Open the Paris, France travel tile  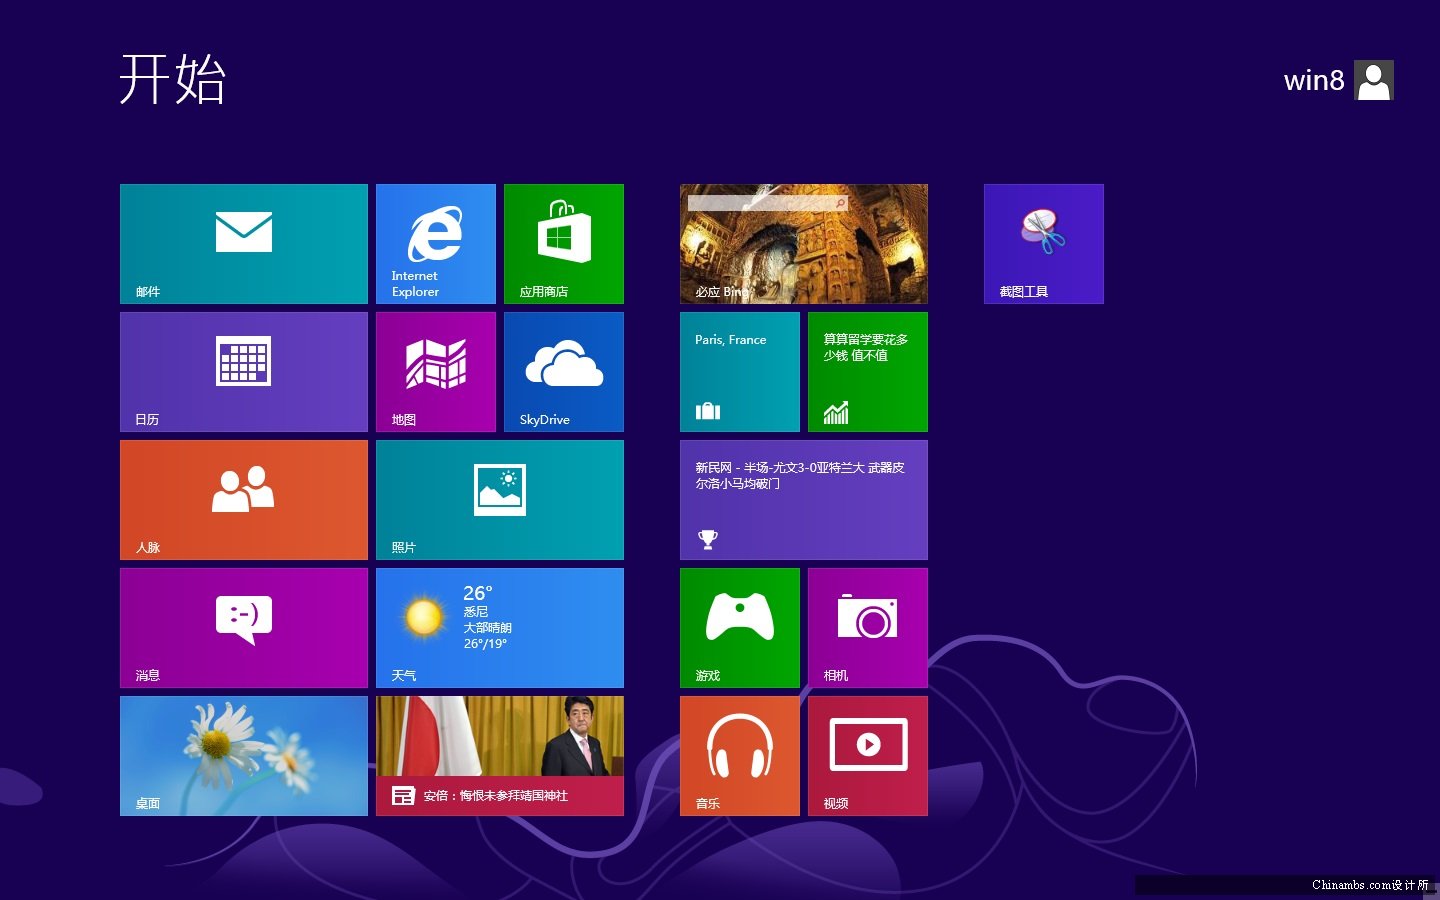740,371
